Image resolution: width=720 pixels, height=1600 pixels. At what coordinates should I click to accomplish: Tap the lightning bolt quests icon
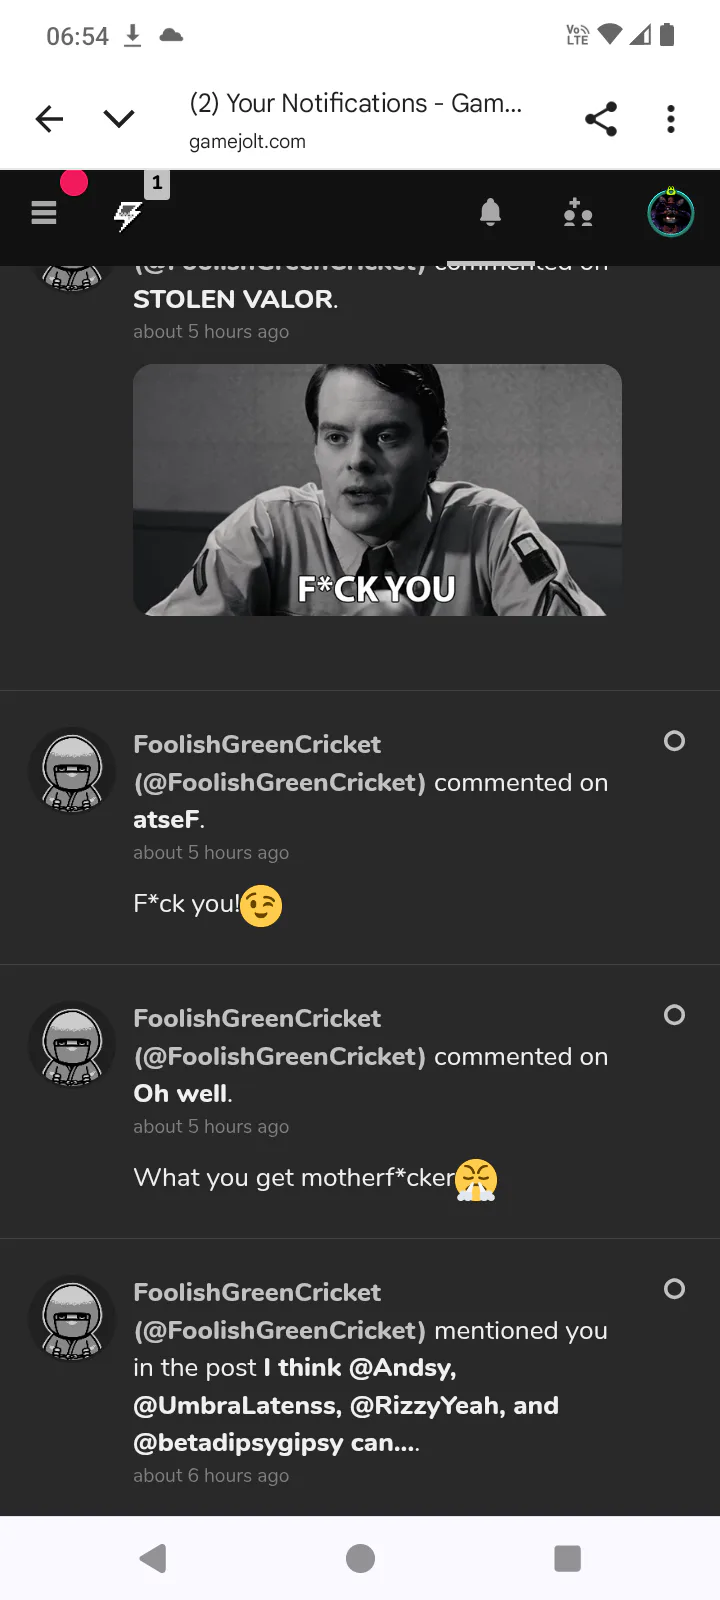click(x=128, y=214)
